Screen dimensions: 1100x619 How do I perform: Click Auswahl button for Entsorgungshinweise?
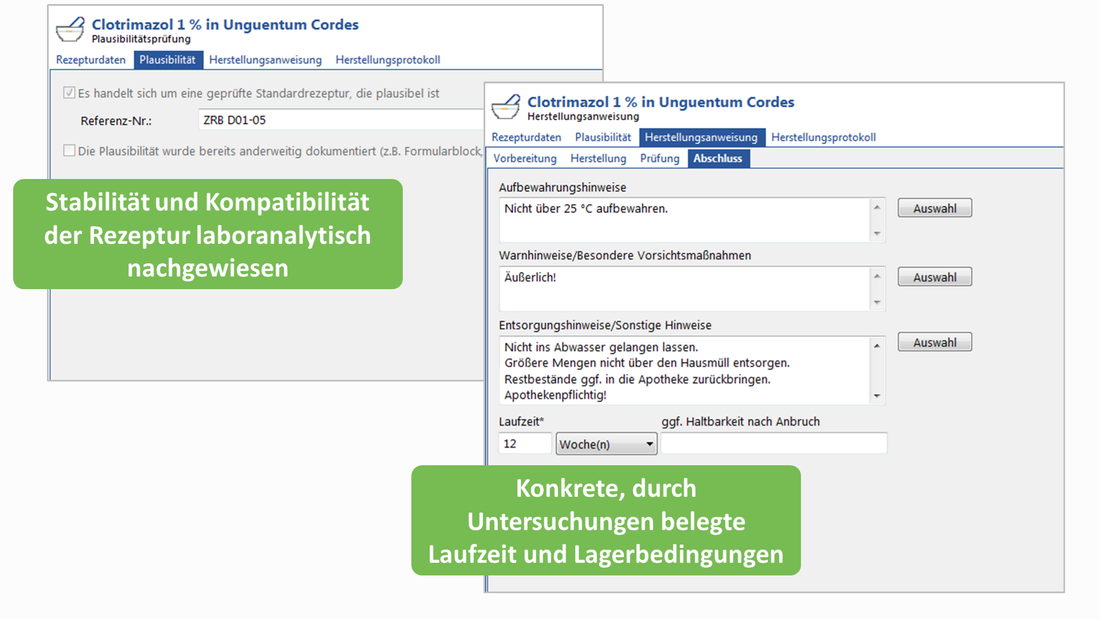click(x=934, y=342)
